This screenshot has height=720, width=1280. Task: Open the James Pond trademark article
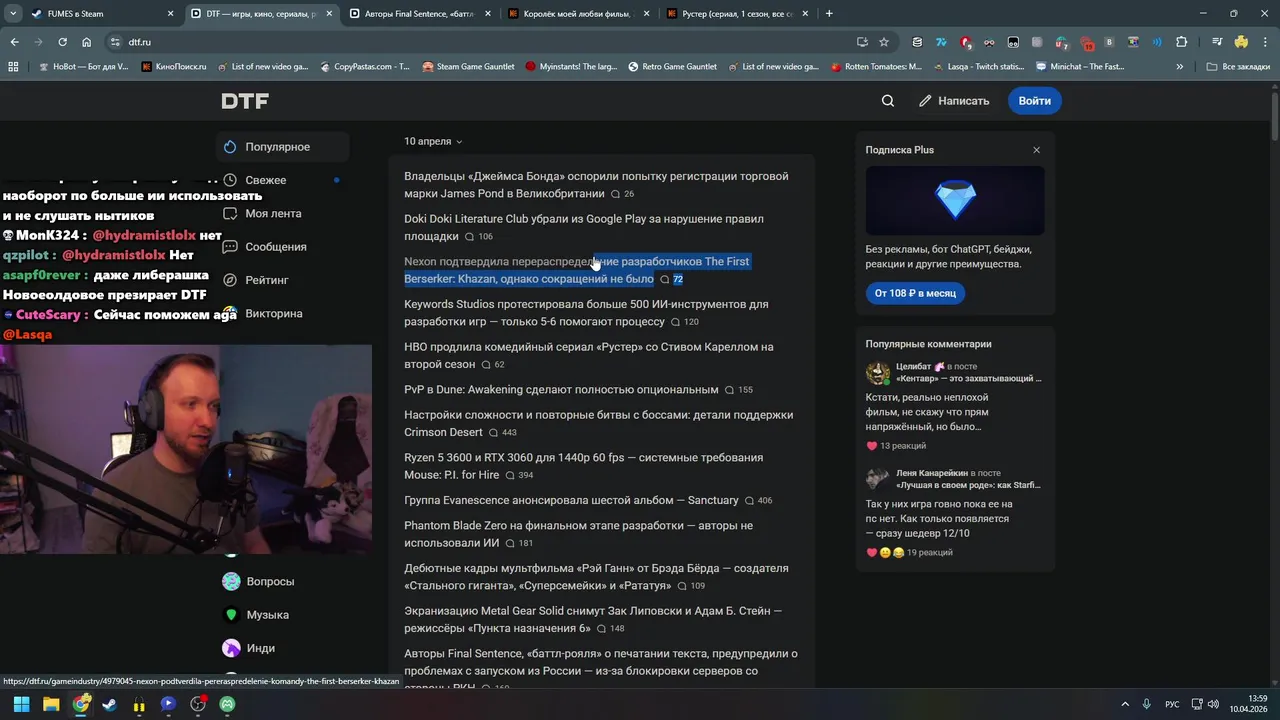click(x=596, y=185)
